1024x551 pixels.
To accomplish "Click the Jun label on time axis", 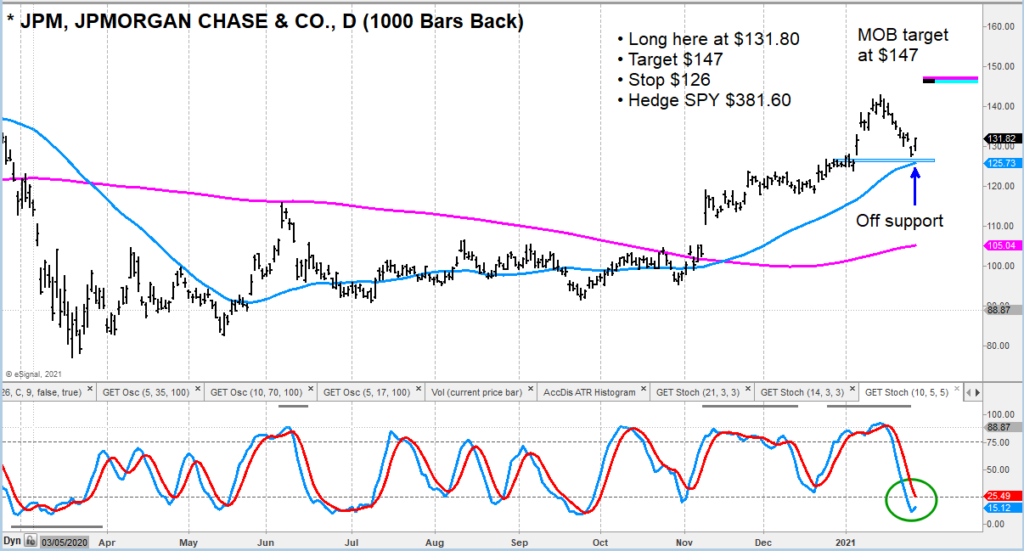I will (266, 543).
